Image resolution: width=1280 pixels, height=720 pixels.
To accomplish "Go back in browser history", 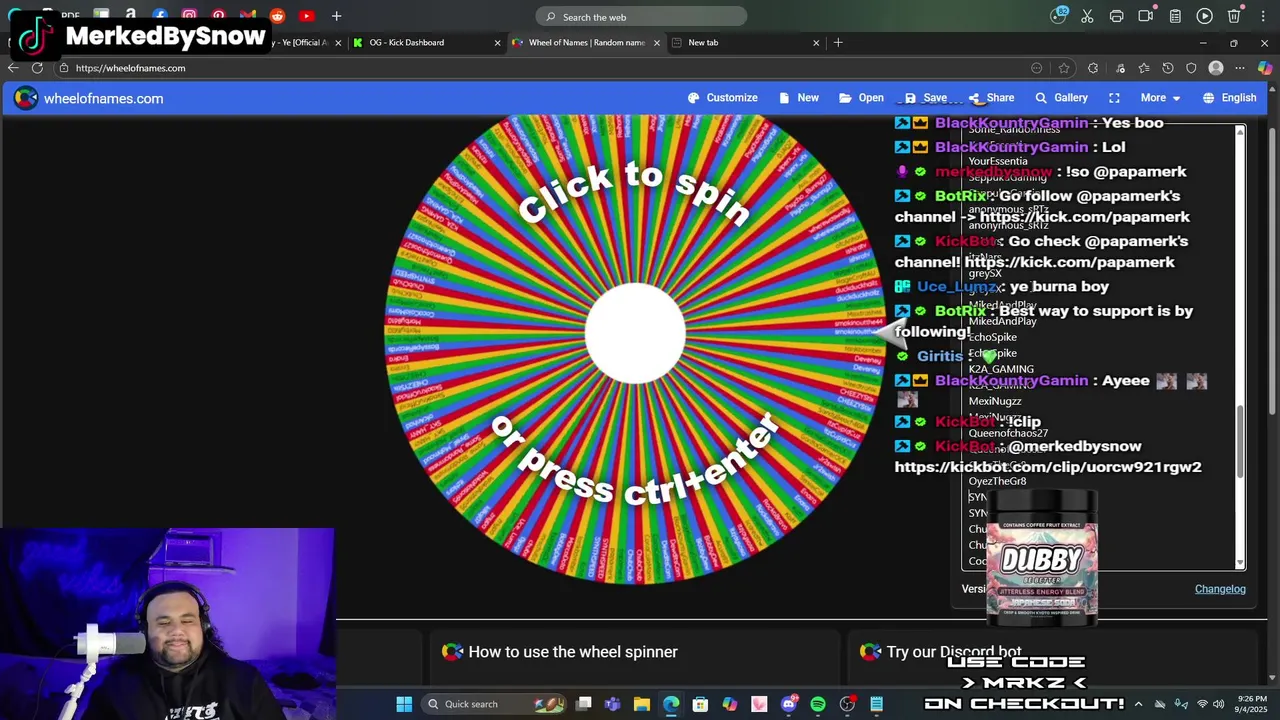I will coord(13,68).
